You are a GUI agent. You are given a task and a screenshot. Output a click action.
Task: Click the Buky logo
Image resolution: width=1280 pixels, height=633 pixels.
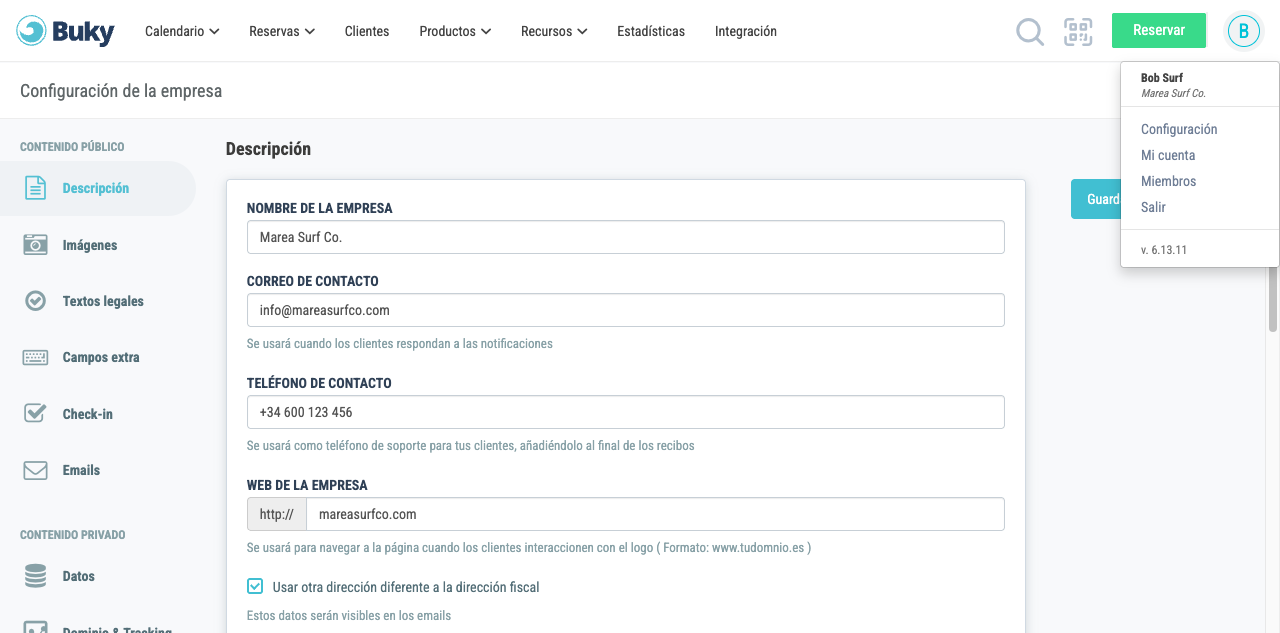(66, 31)
